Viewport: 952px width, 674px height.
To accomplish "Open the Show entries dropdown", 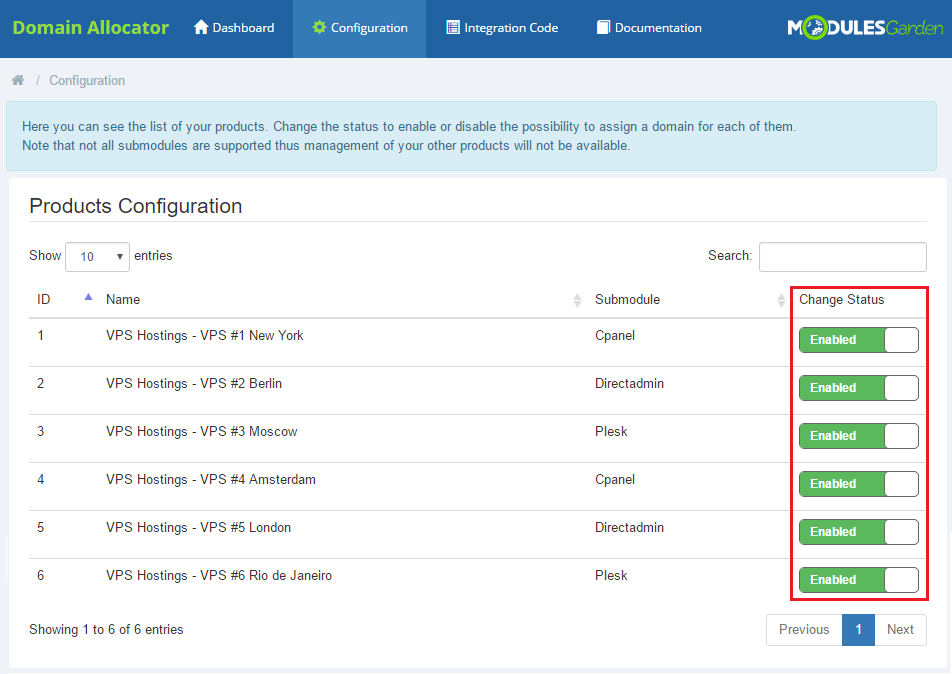I will point(98,256).
